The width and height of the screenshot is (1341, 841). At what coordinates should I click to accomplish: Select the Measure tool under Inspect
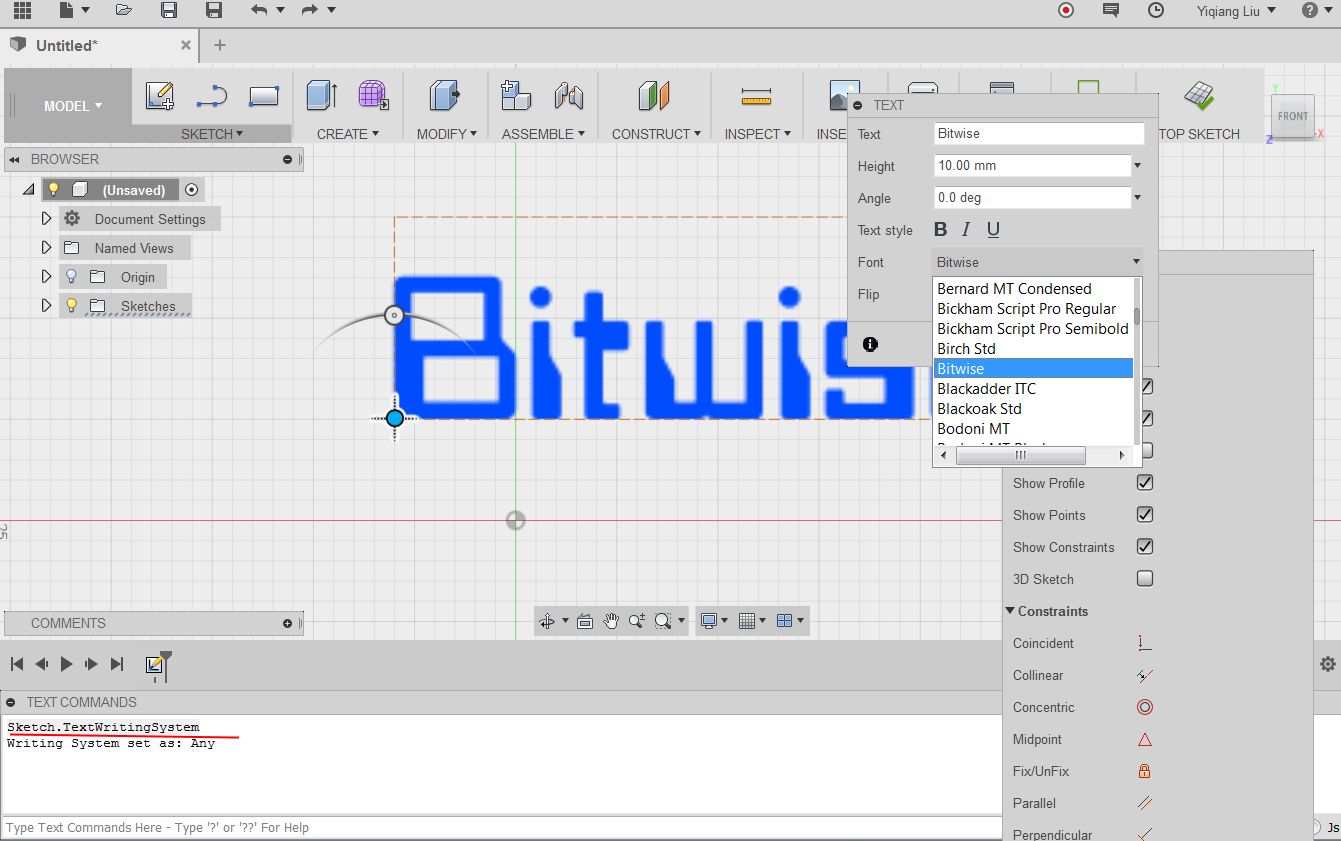[757, 95]
